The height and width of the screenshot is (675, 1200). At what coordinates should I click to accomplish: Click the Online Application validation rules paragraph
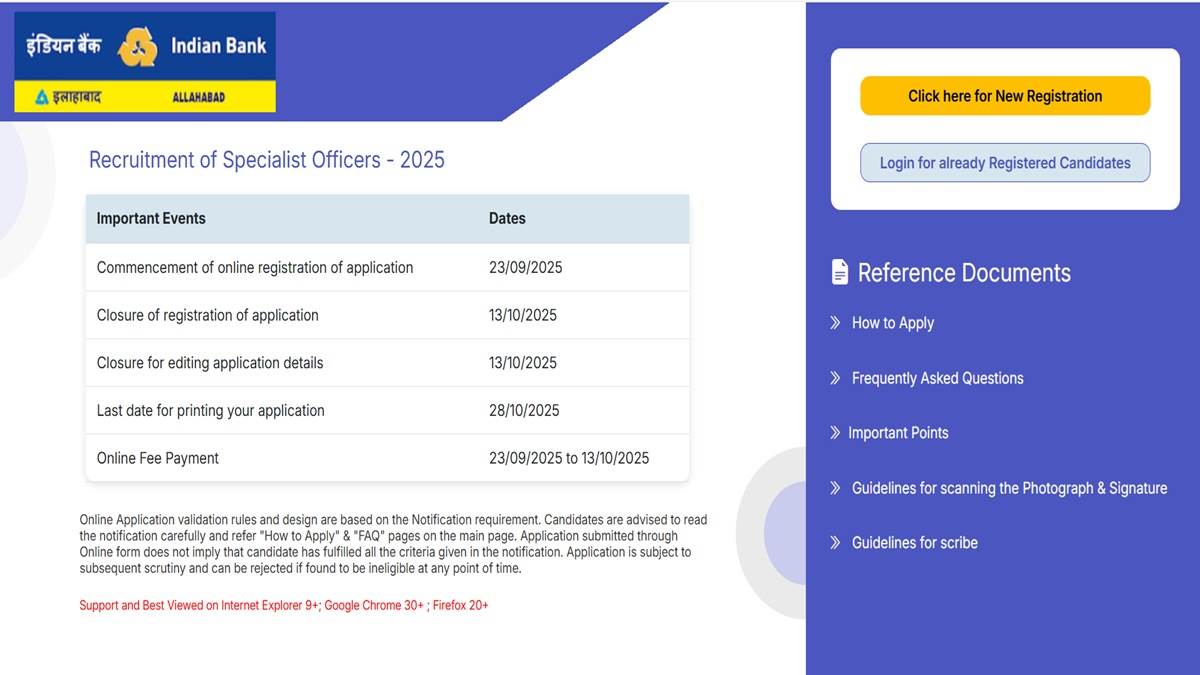tap(393, 544)
